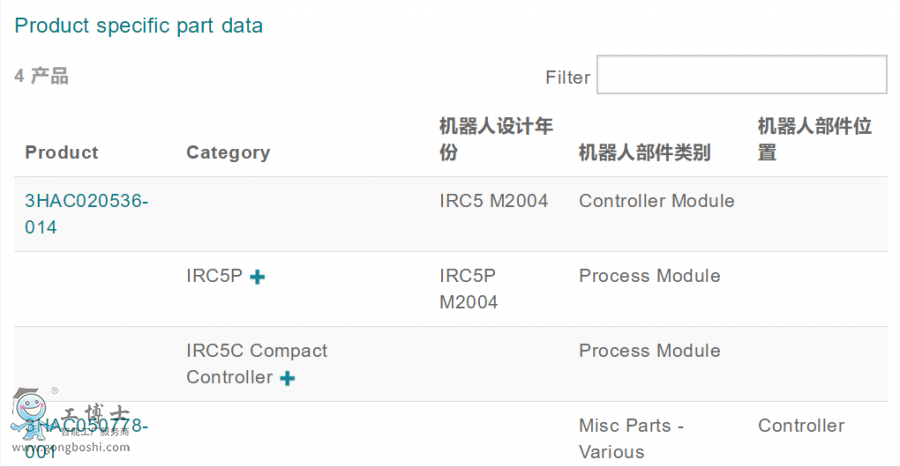Image resolution: width=900 pixels, height=467 pixels.
Task: Expand the plus icon beside IRC5P
Action: click(x=257, y=277)
